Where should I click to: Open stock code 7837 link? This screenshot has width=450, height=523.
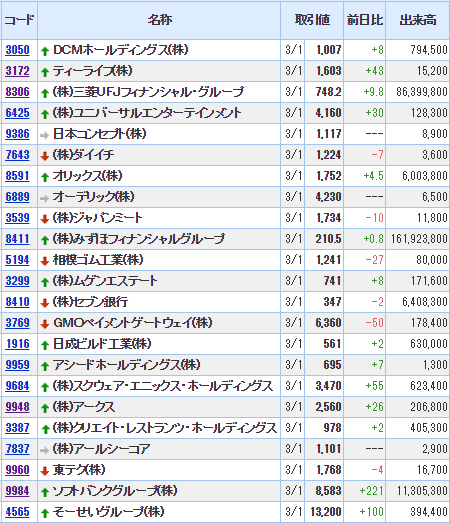click(17, 449)
